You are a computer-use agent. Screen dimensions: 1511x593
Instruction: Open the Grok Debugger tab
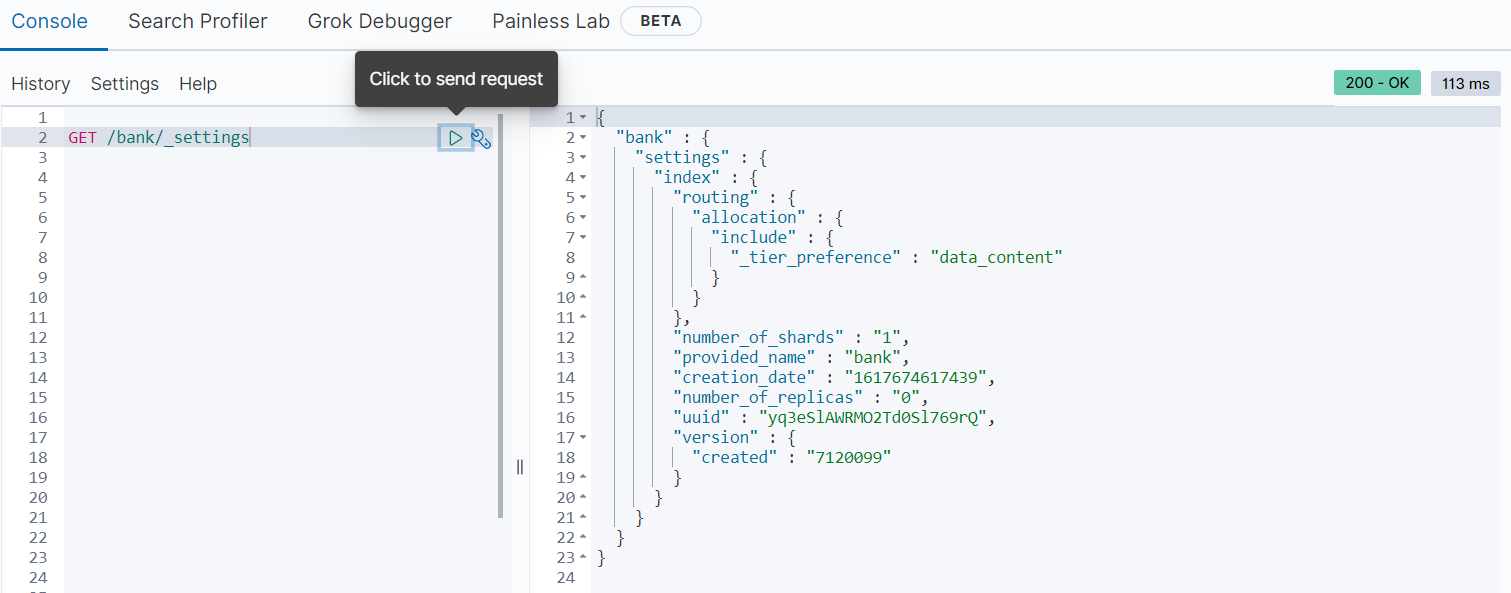[x=379, y=21]
